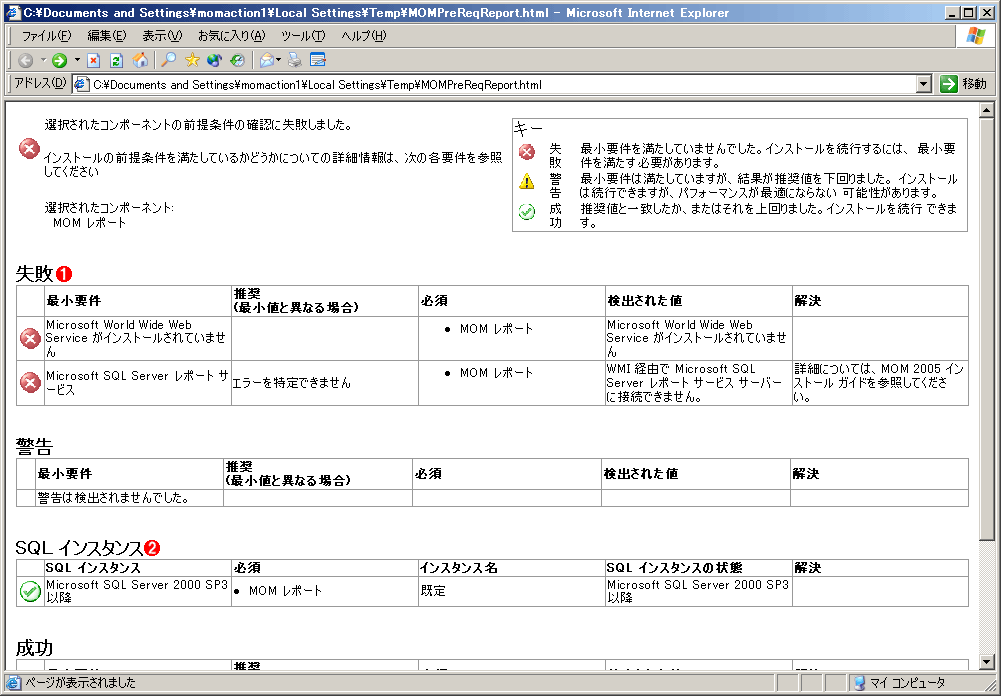This screenshot has width=1001, height=696.
Task: Click the 警告 section heading
Action: pos(34,447)
